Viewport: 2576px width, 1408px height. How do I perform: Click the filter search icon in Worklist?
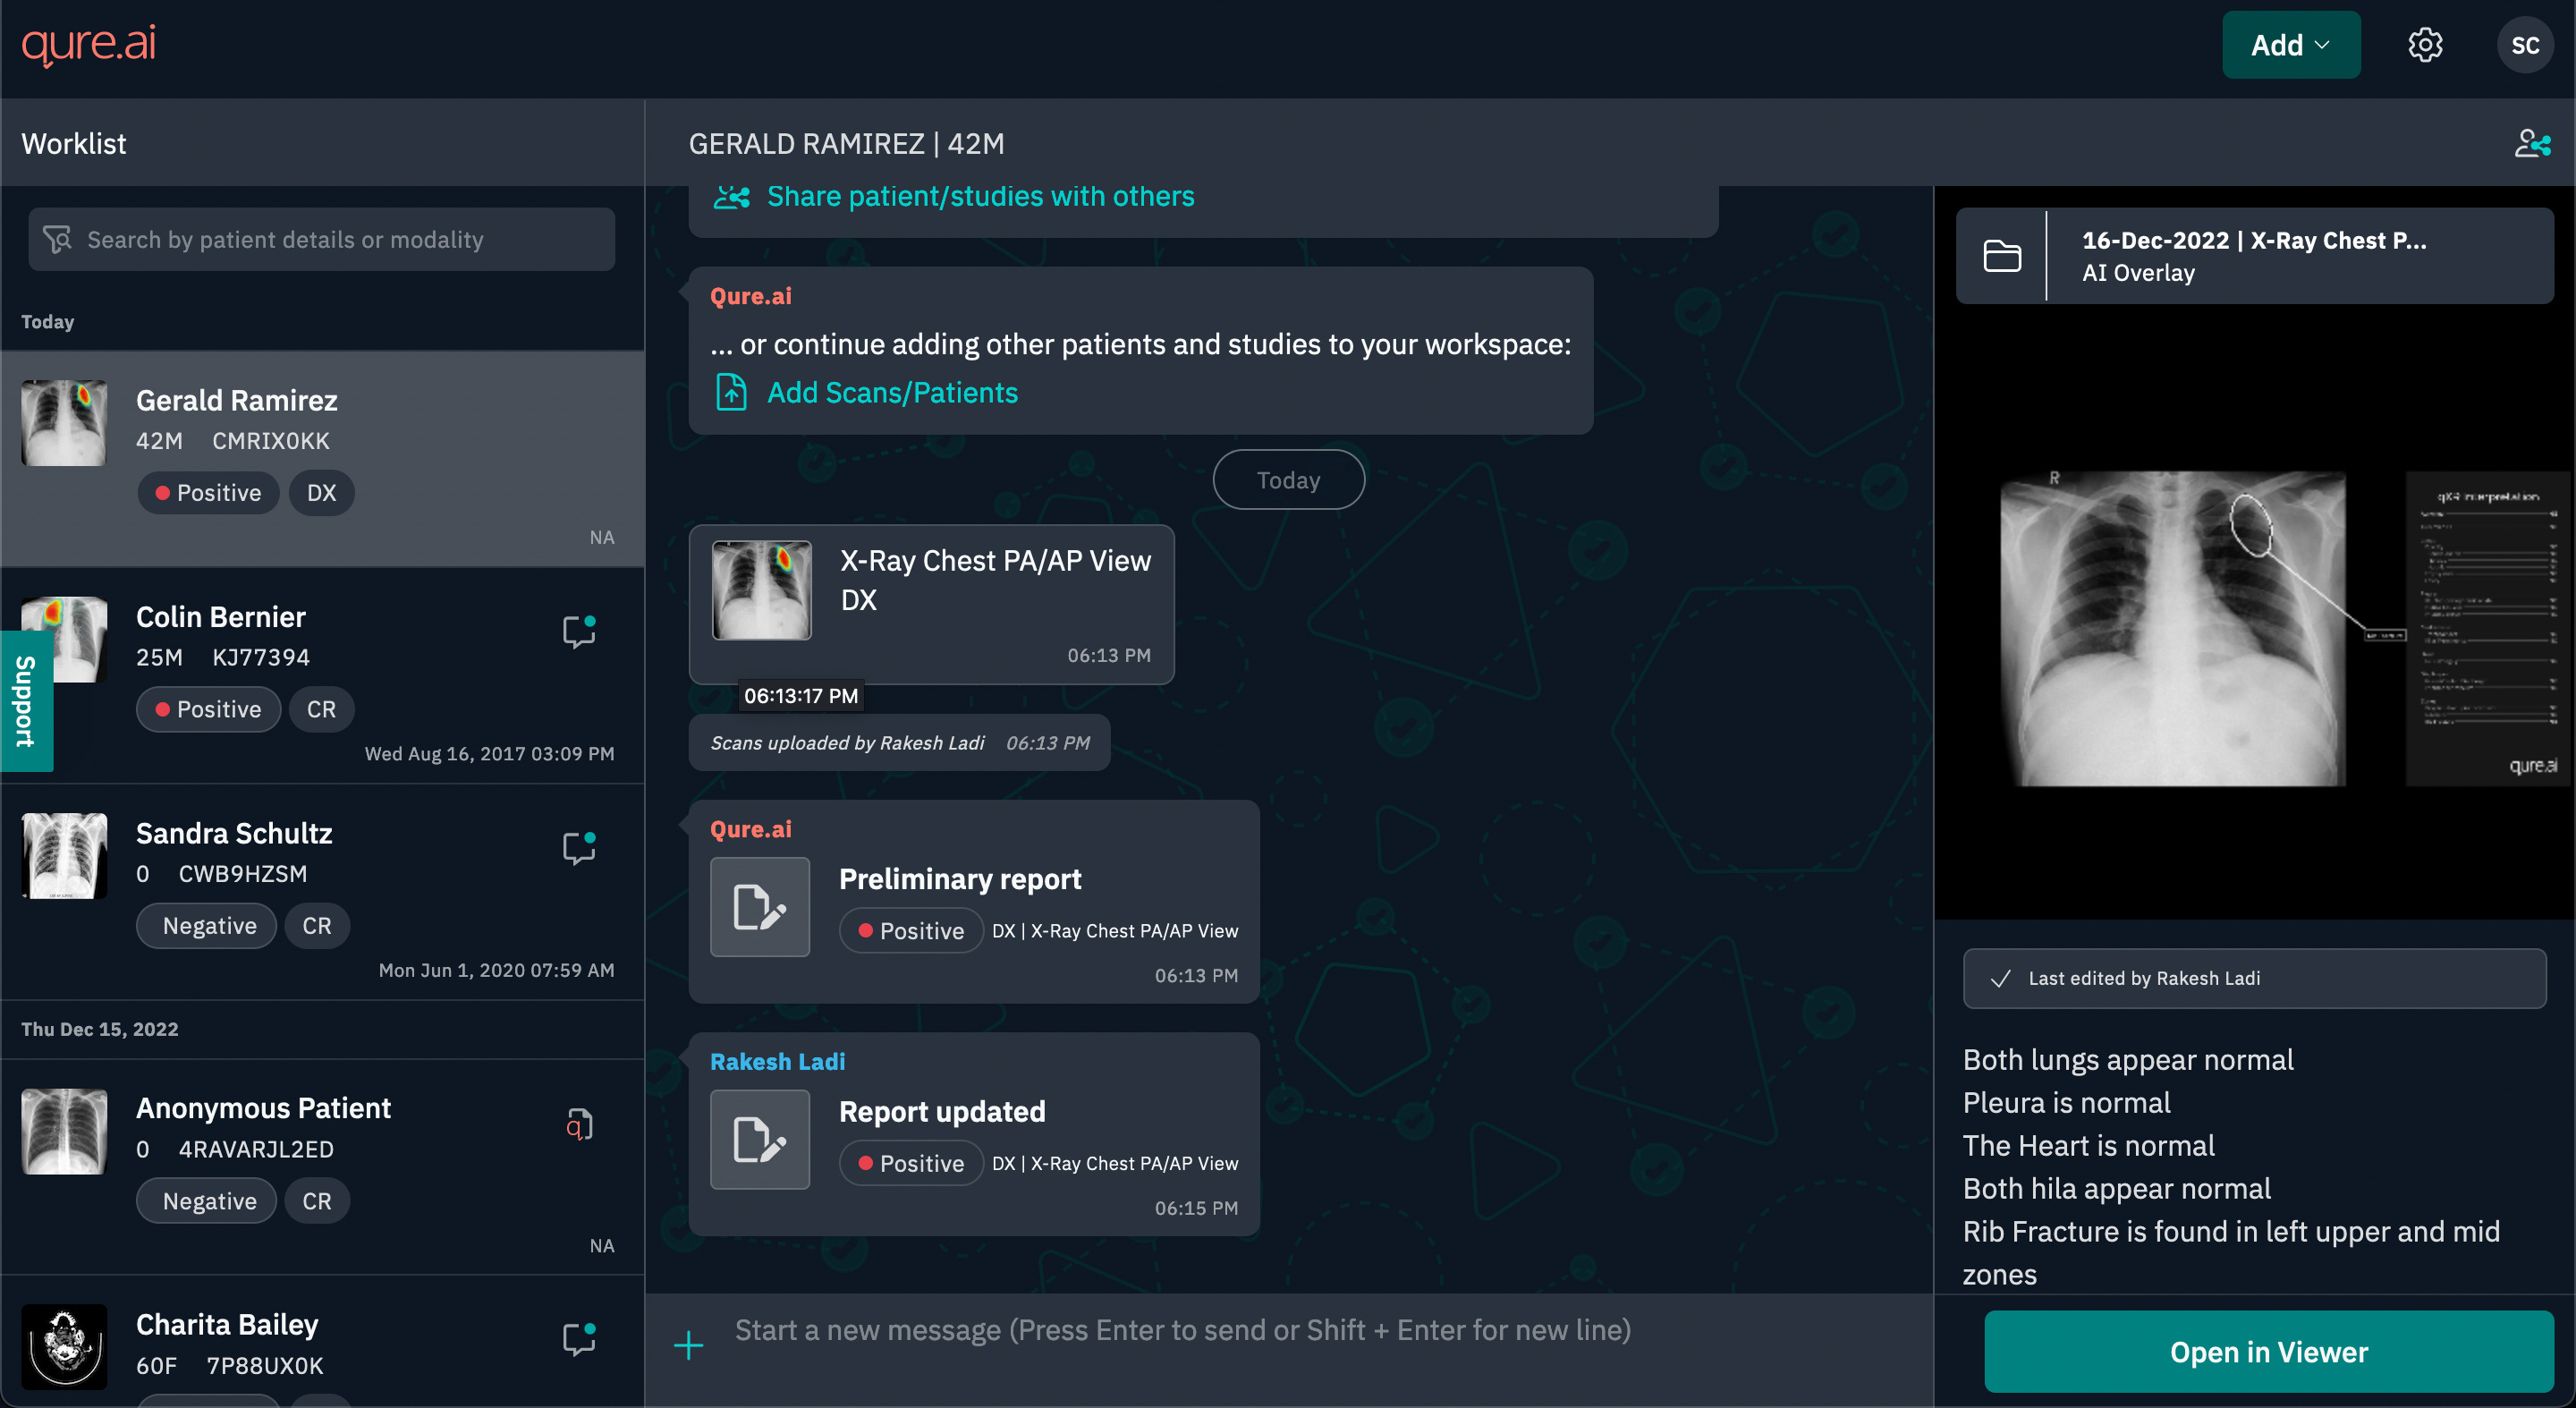point(57,239)
